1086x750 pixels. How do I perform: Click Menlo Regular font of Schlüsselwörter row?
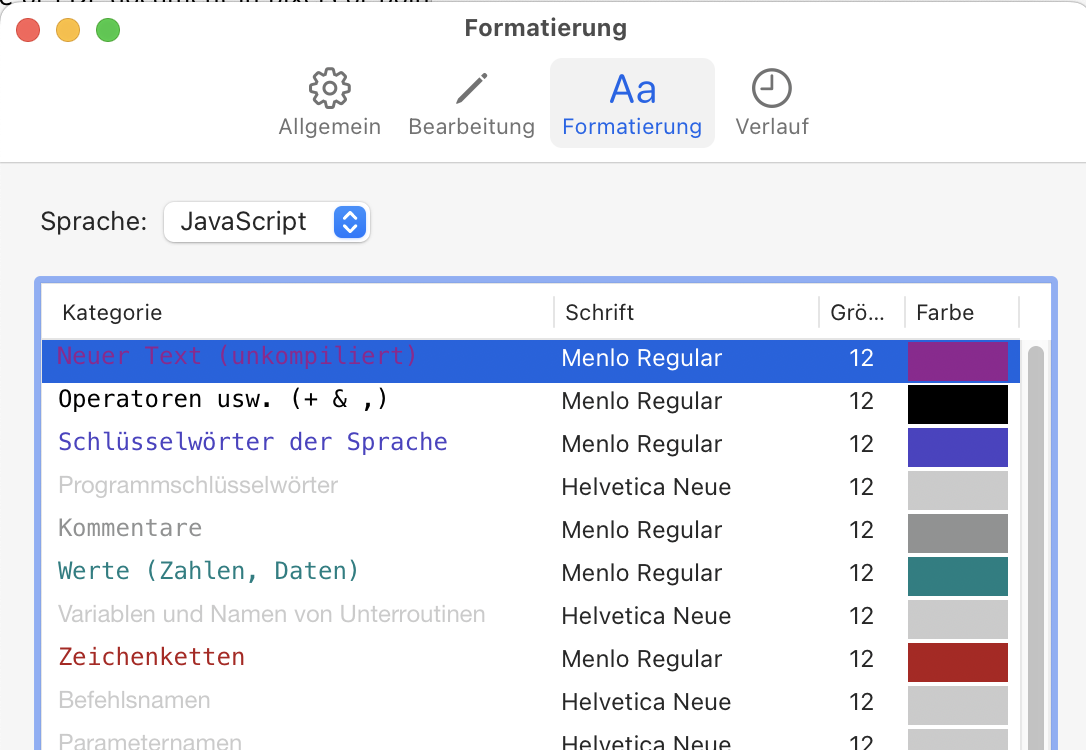(642, 444)
